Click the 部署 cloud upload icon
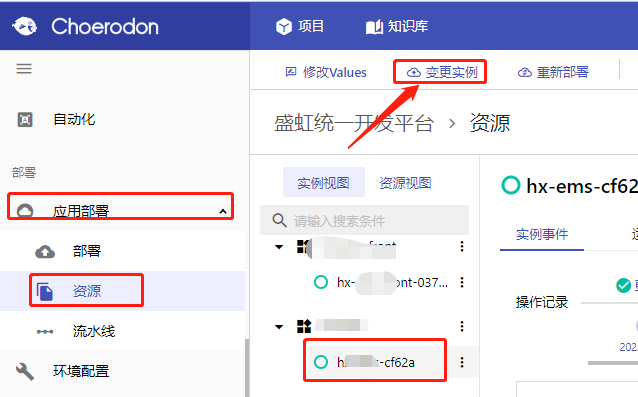 coord(45,252)
